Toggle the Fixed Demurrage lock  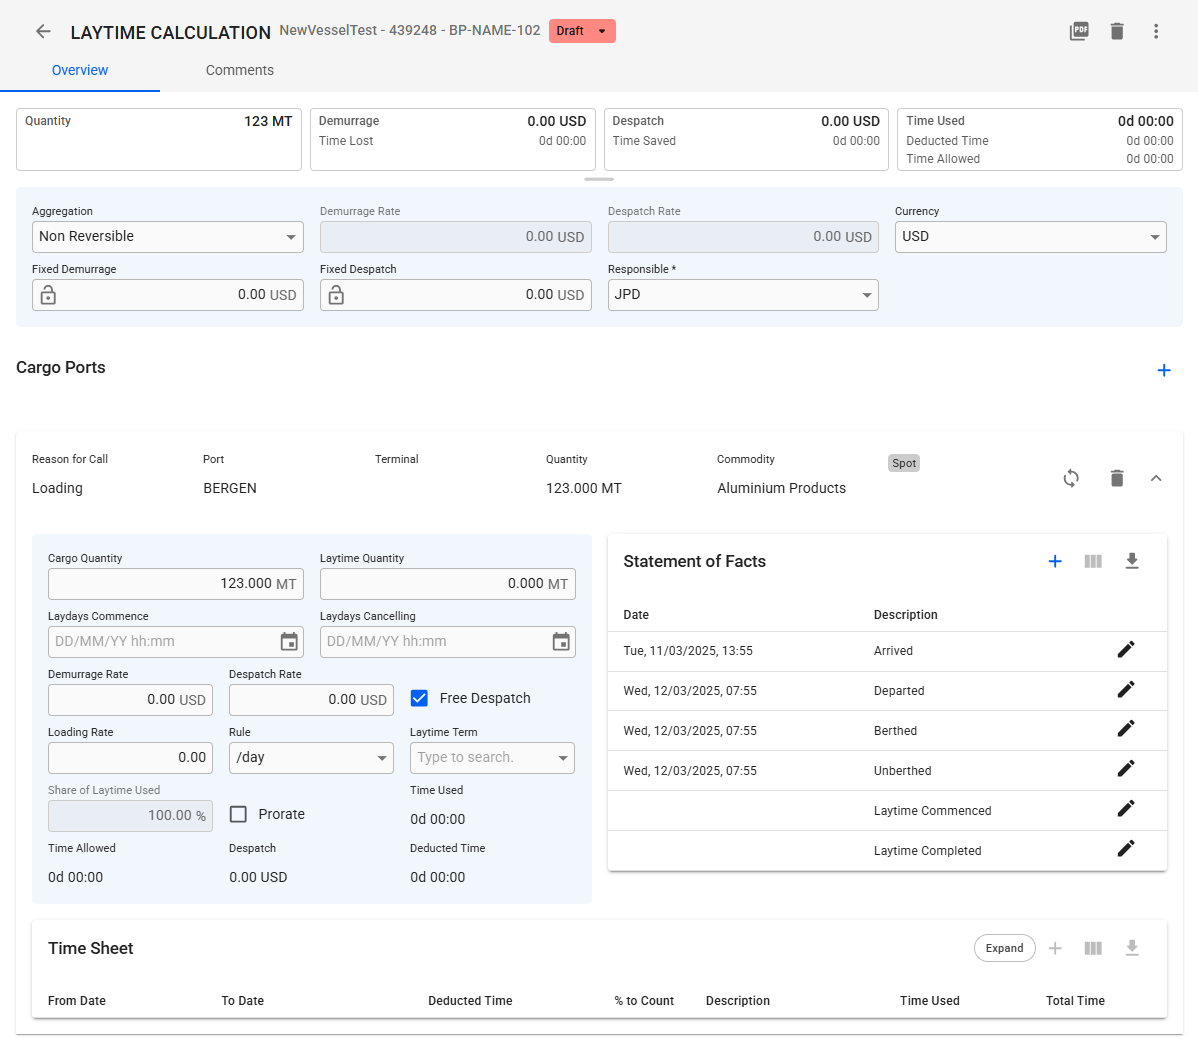click(48, 295)
